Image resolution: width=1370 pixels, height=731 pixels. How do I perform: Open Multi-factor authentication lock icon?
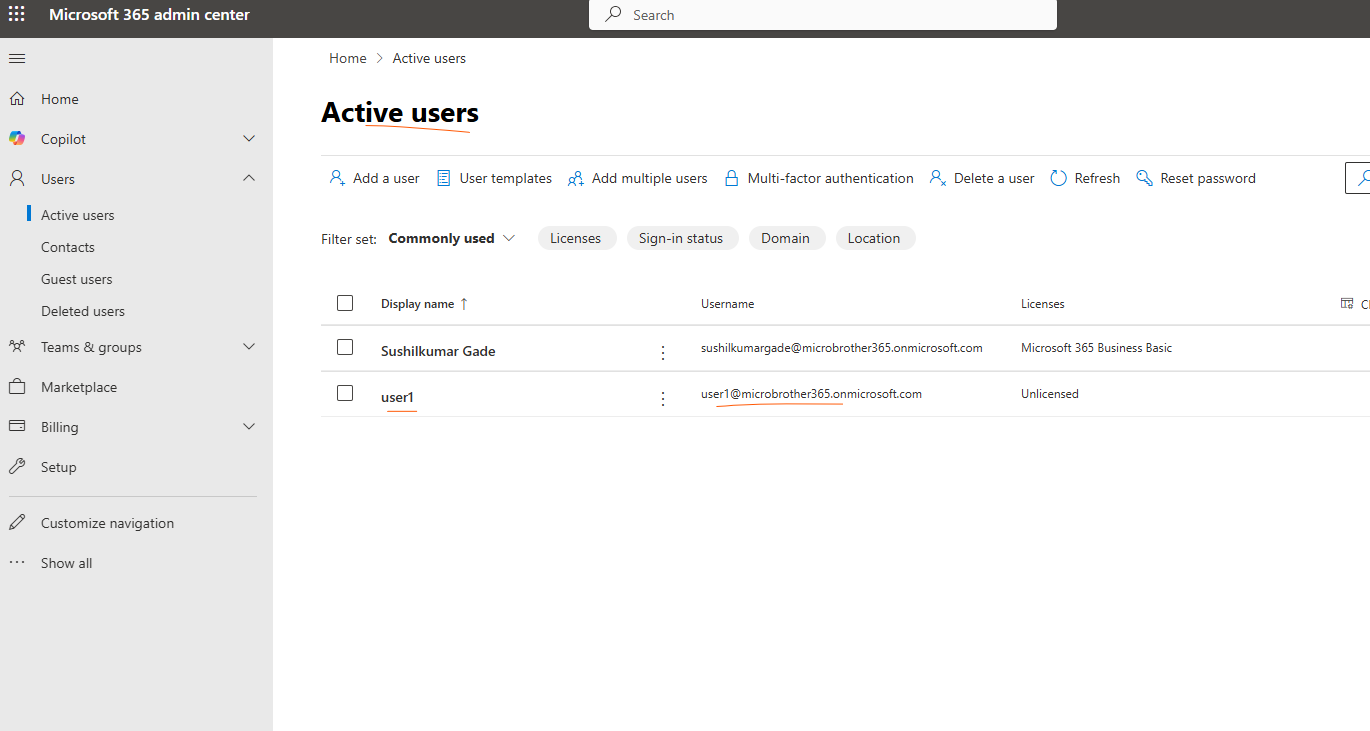point(732,178)
